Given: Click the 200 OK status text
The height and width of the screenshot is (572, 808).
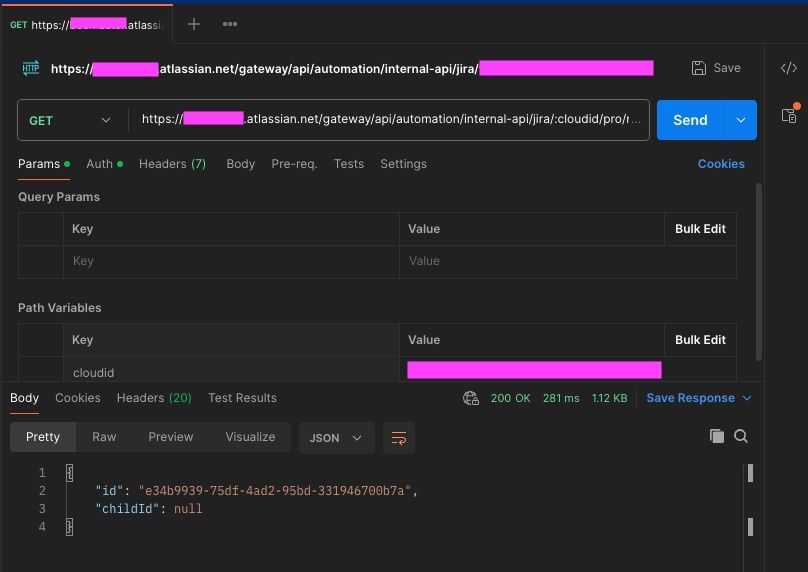Looking at the screenshot, I should coord(510,398).
